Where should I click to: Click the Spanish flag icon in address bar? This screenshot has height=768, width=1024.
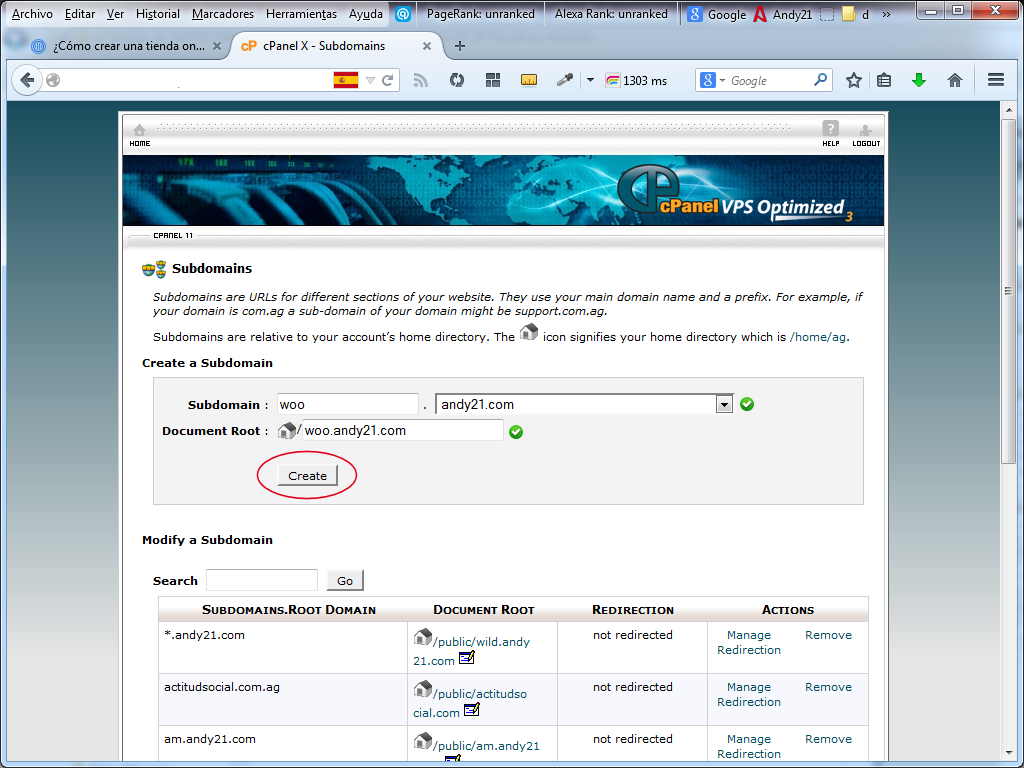[x=346, y=80]
